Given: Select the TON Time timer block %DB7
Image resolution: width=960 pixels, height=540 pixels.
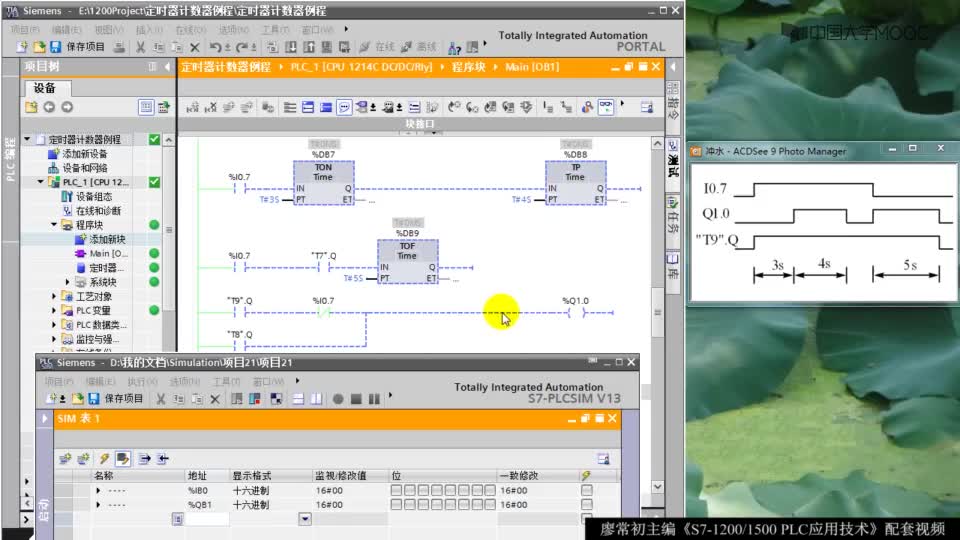Looking at the screenshot, I should pos(323,183).
